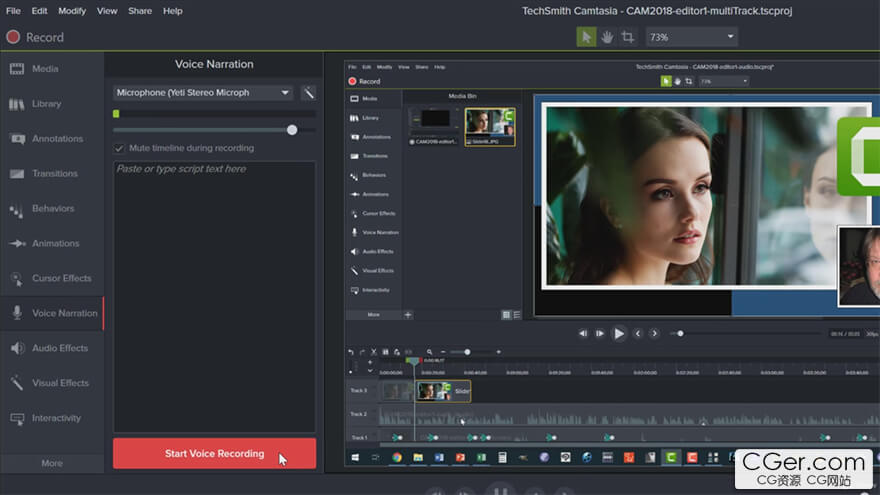Screen dimensions: 880x495
Task: Open File Explorer from the preview taskbar
Action: (x=418, y=458)
